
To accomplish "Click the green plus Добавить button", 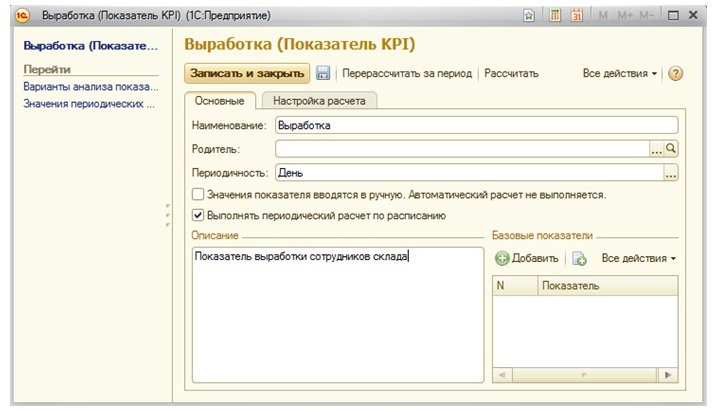I will click(527, 259).
